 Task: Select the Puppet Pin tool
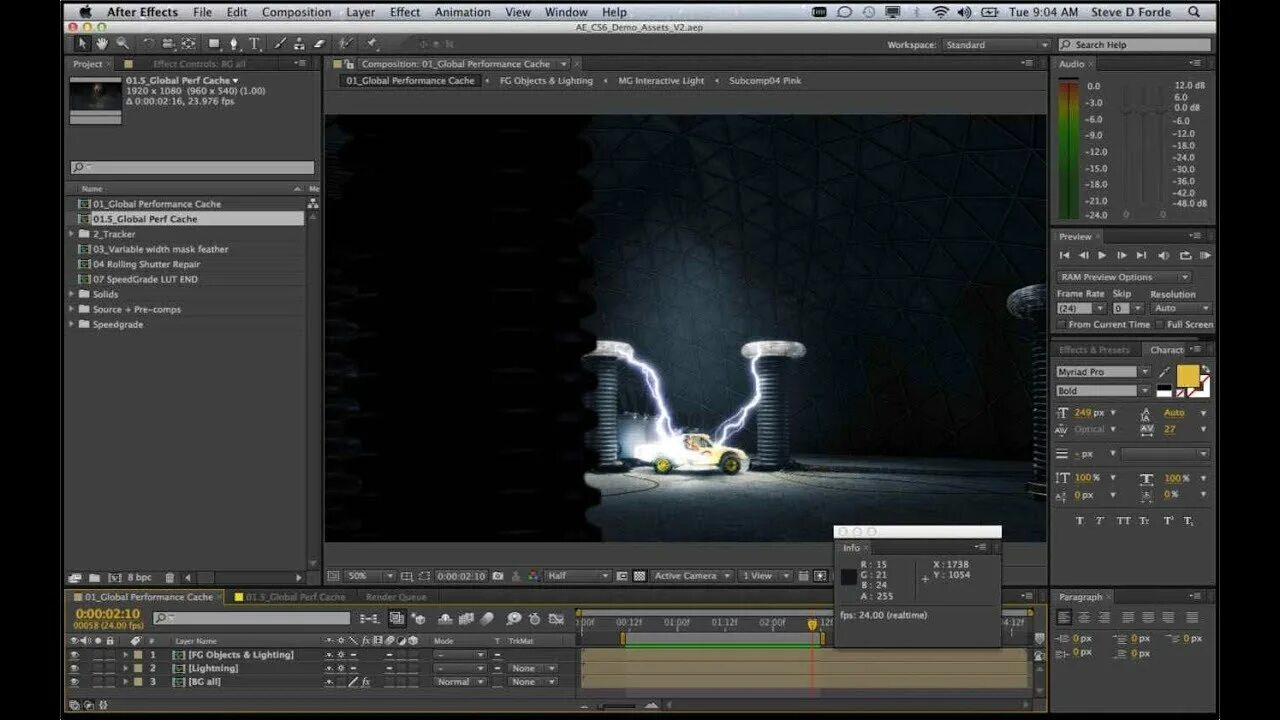point(372,44)
